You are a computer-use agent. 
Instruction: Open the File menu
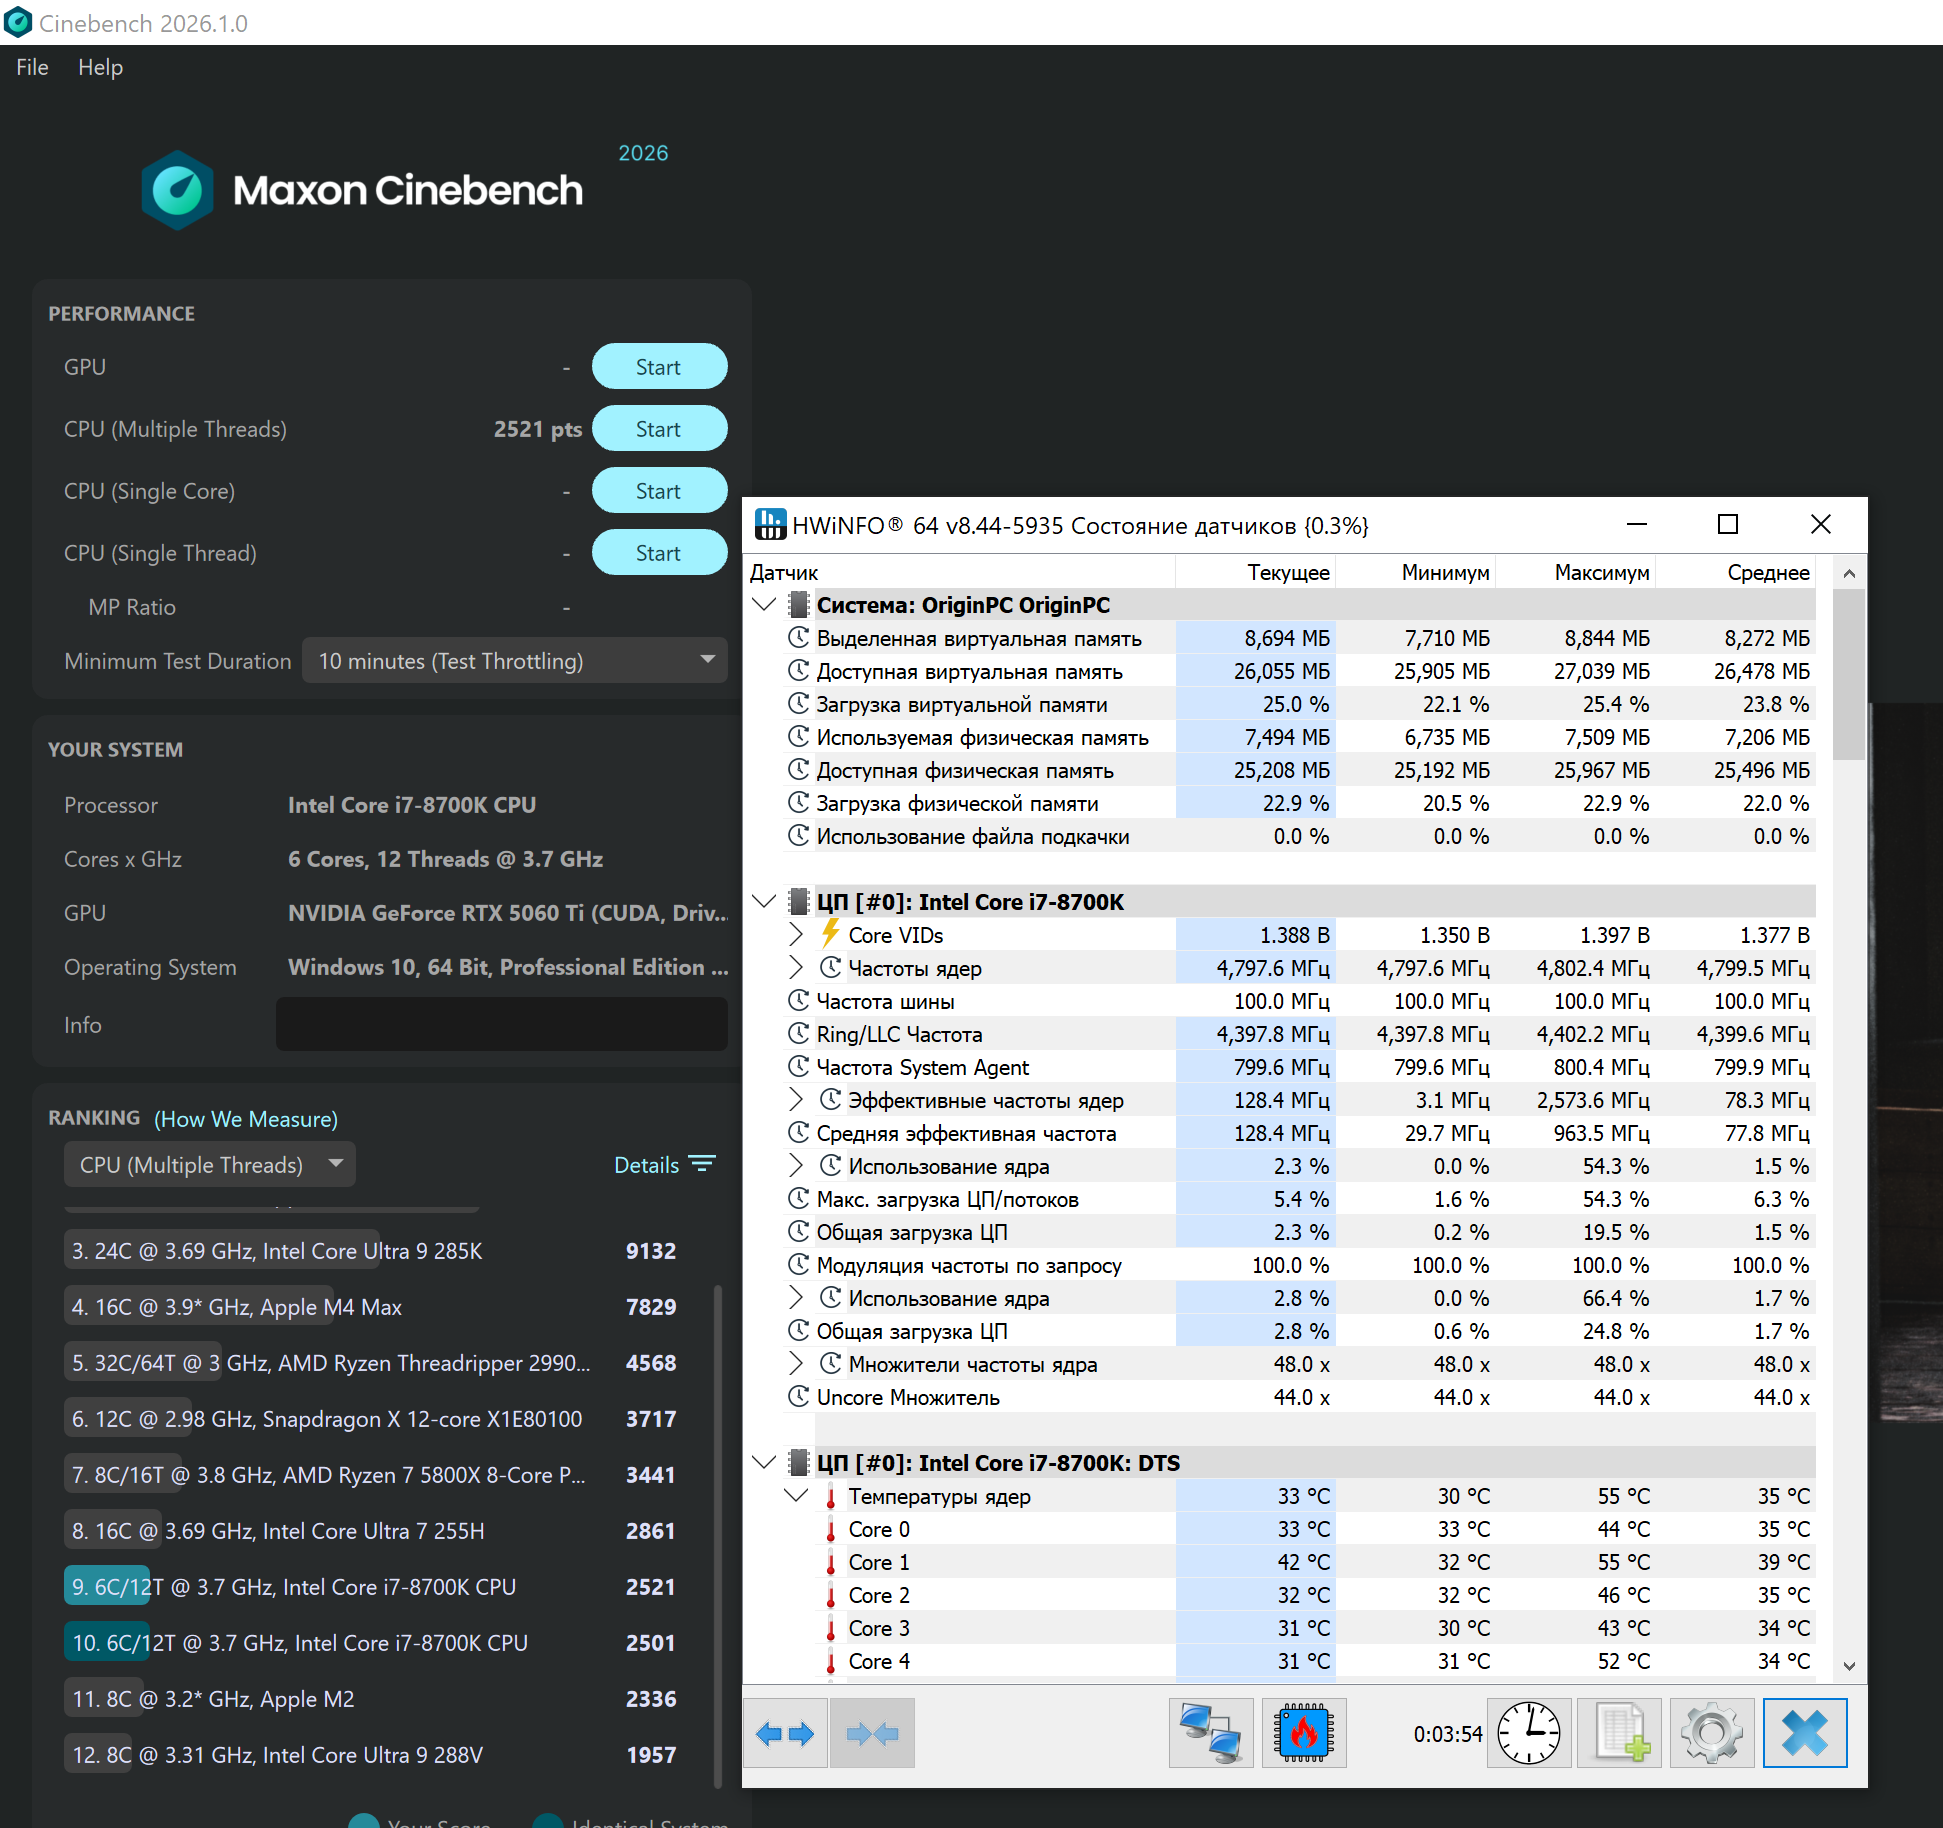coord(32,67)
